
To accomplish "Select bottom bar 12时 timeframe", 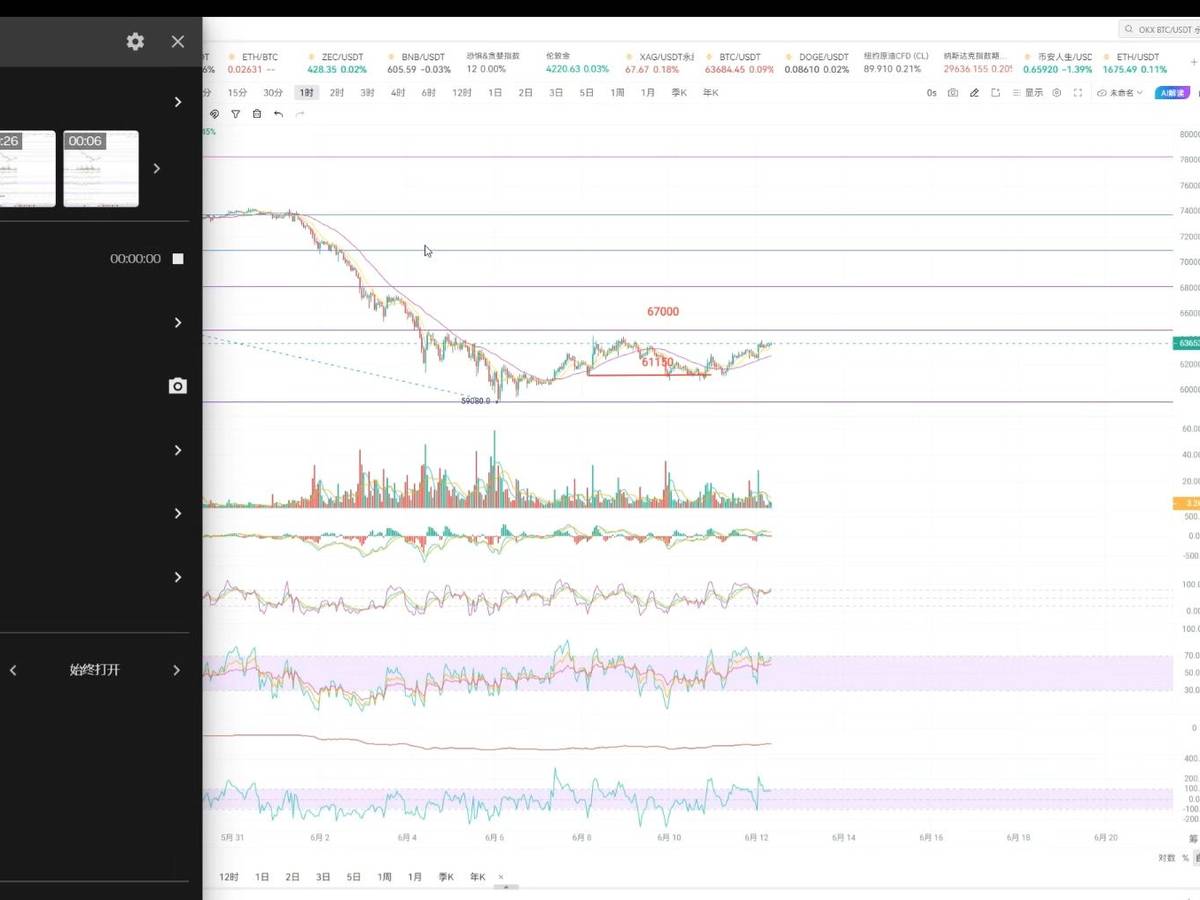I will (229, 877).
